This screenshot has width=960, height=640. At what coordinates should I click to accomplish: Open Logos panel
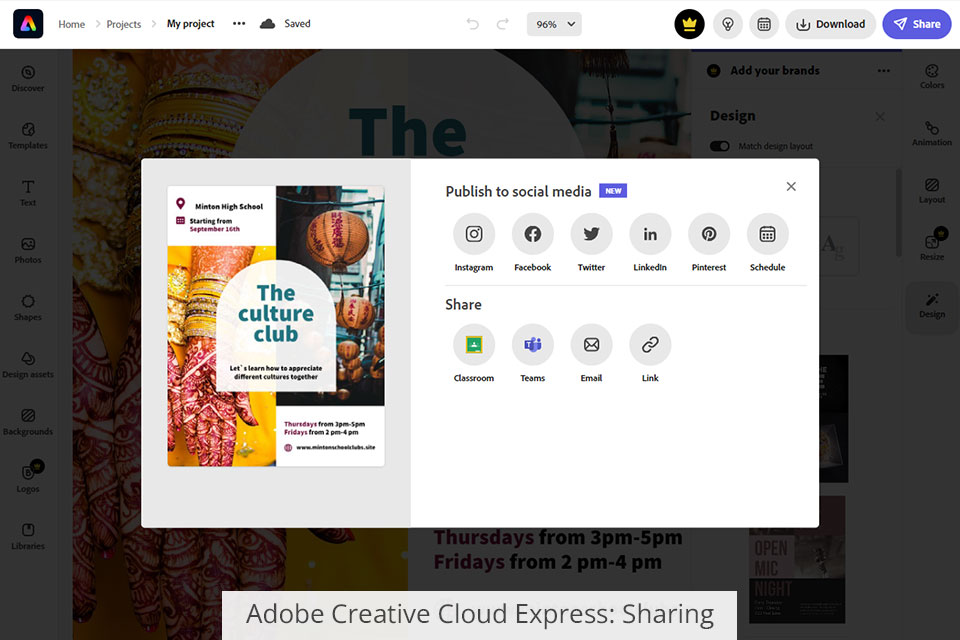coord(28,478)
